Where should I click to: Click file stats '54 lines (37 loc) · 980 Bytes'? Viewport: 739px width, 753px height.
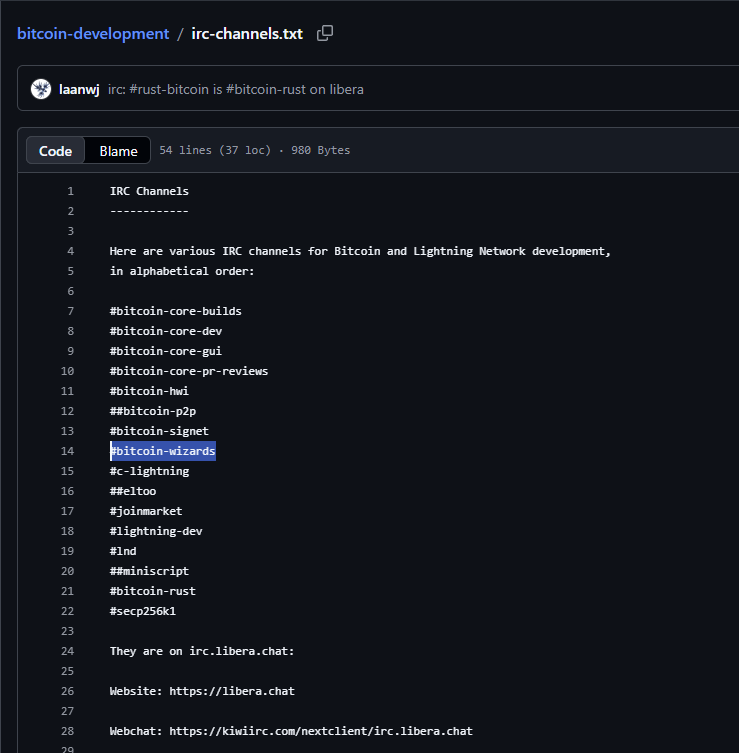point(254,150)
